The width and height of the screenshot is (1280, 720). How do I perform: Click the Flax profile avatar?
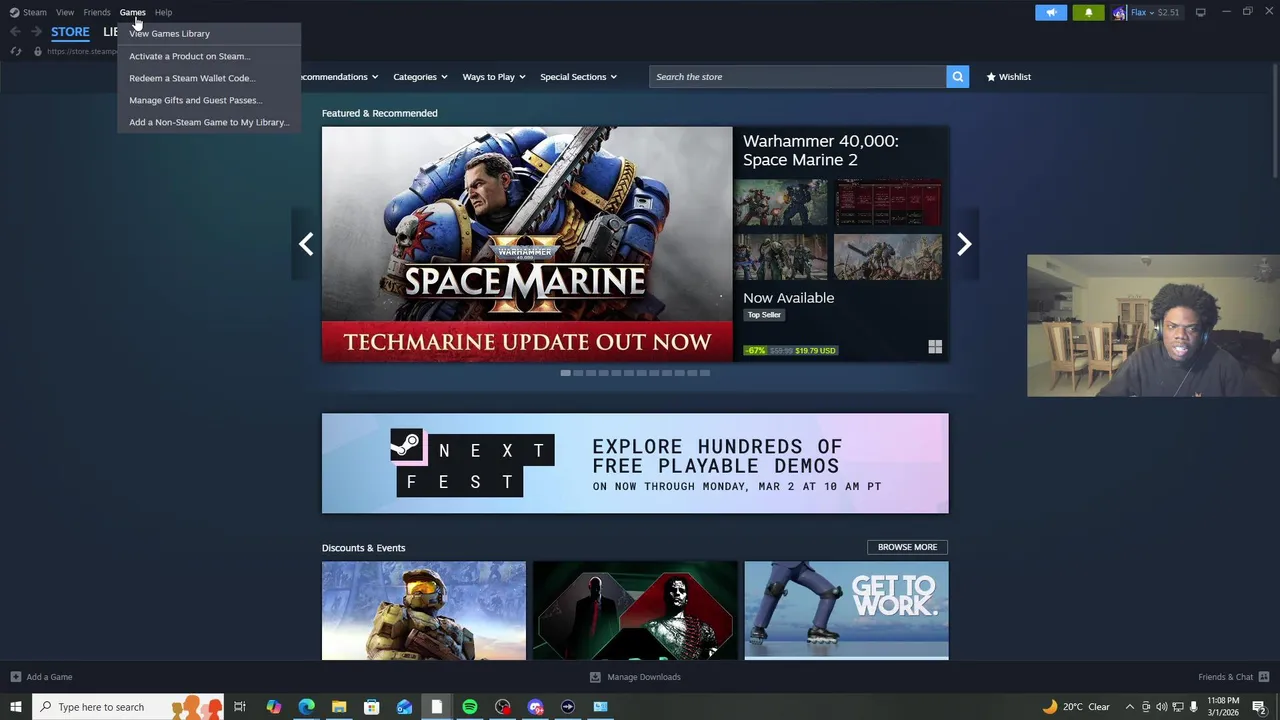pos(1119,12)
